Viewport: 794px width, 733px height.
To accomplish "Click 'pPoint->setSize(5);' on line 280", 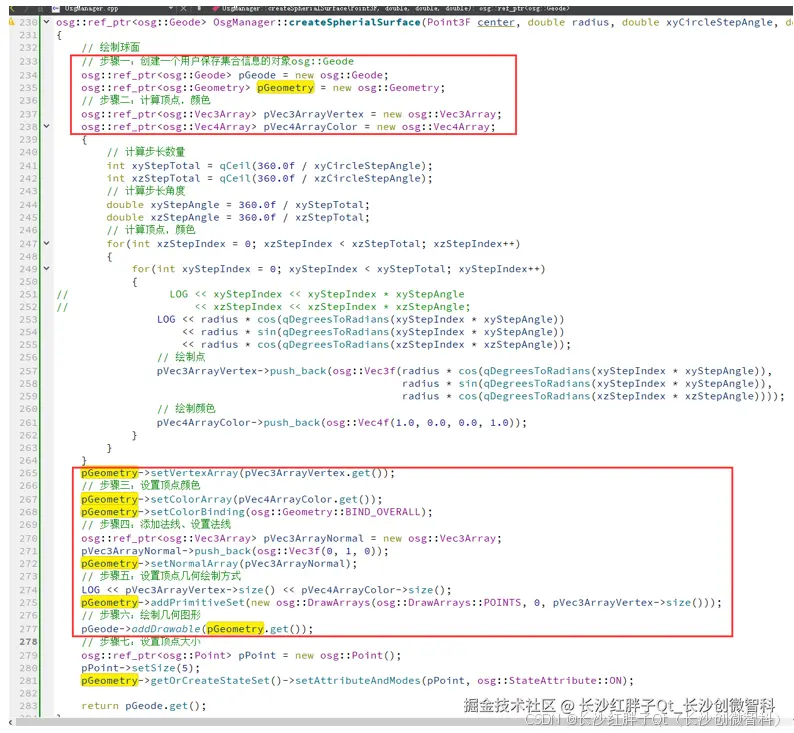I will pos(141,668).
